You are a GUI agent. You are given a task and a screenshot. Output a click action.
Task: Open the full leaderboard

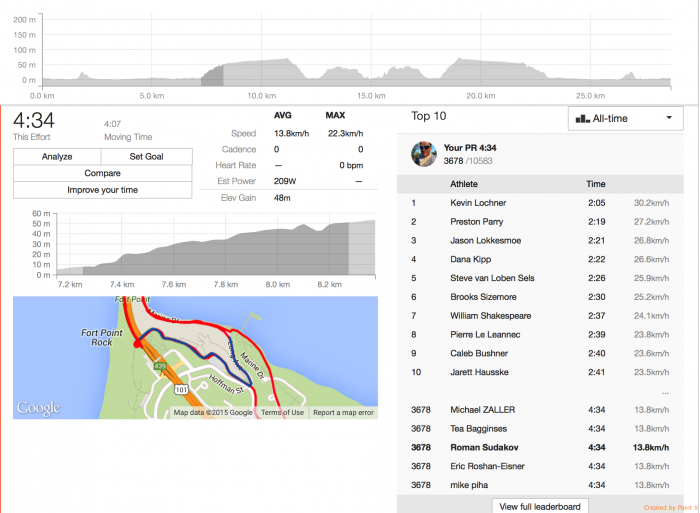point(540,506)
